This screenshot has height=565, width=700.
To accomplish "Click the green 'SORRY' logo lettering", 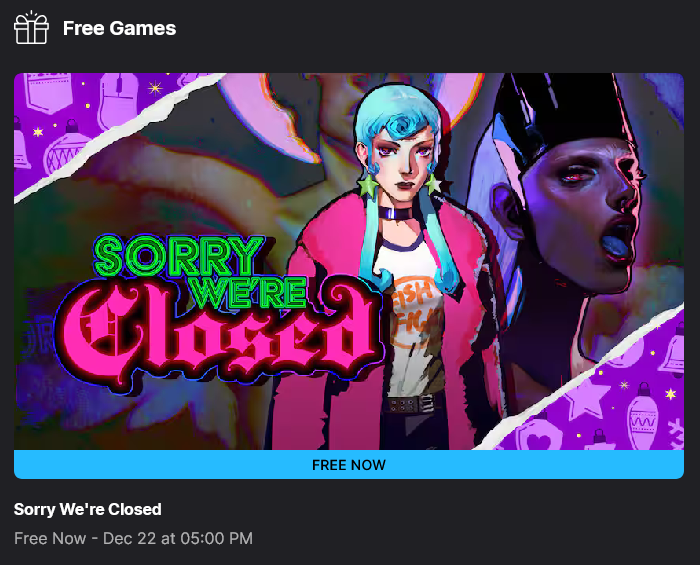I will [x=179, y=257].
